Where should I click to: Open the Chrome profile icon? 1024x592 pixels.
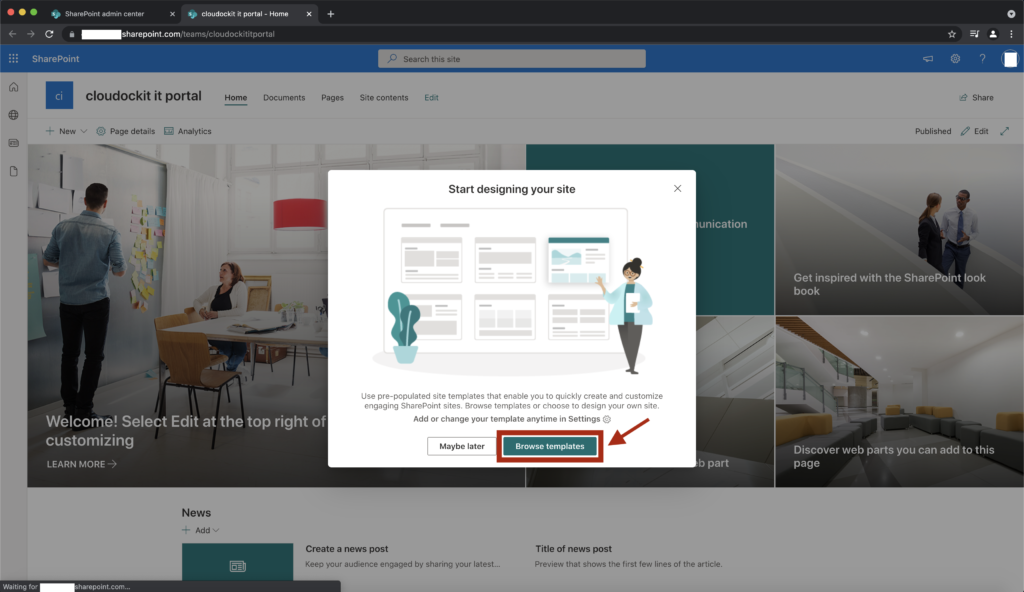(993, 34)
